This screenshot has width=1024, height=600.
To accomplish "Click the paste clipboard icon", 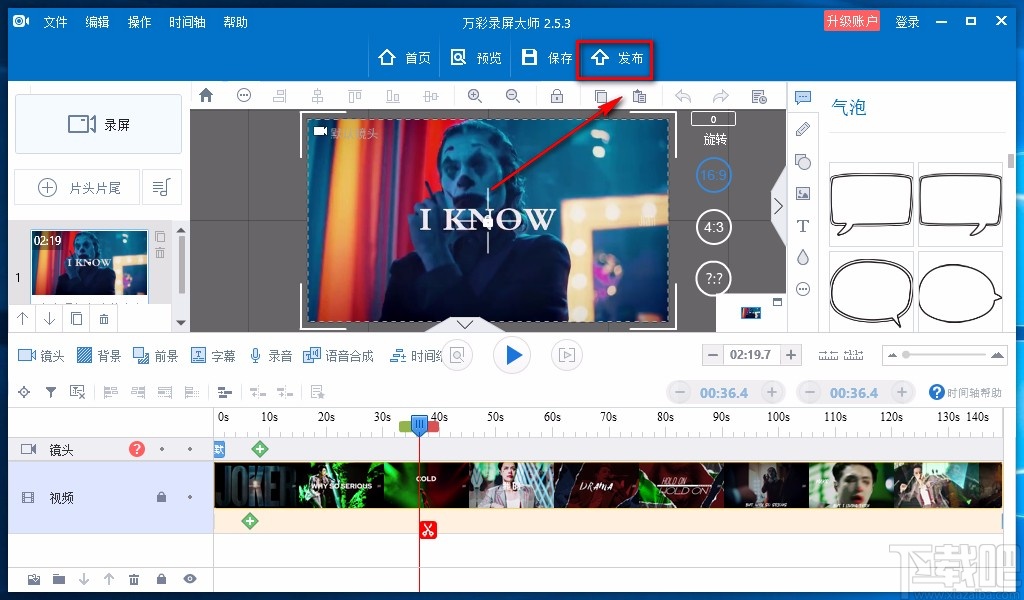I will pyautogui.click(x=639, y=97).
